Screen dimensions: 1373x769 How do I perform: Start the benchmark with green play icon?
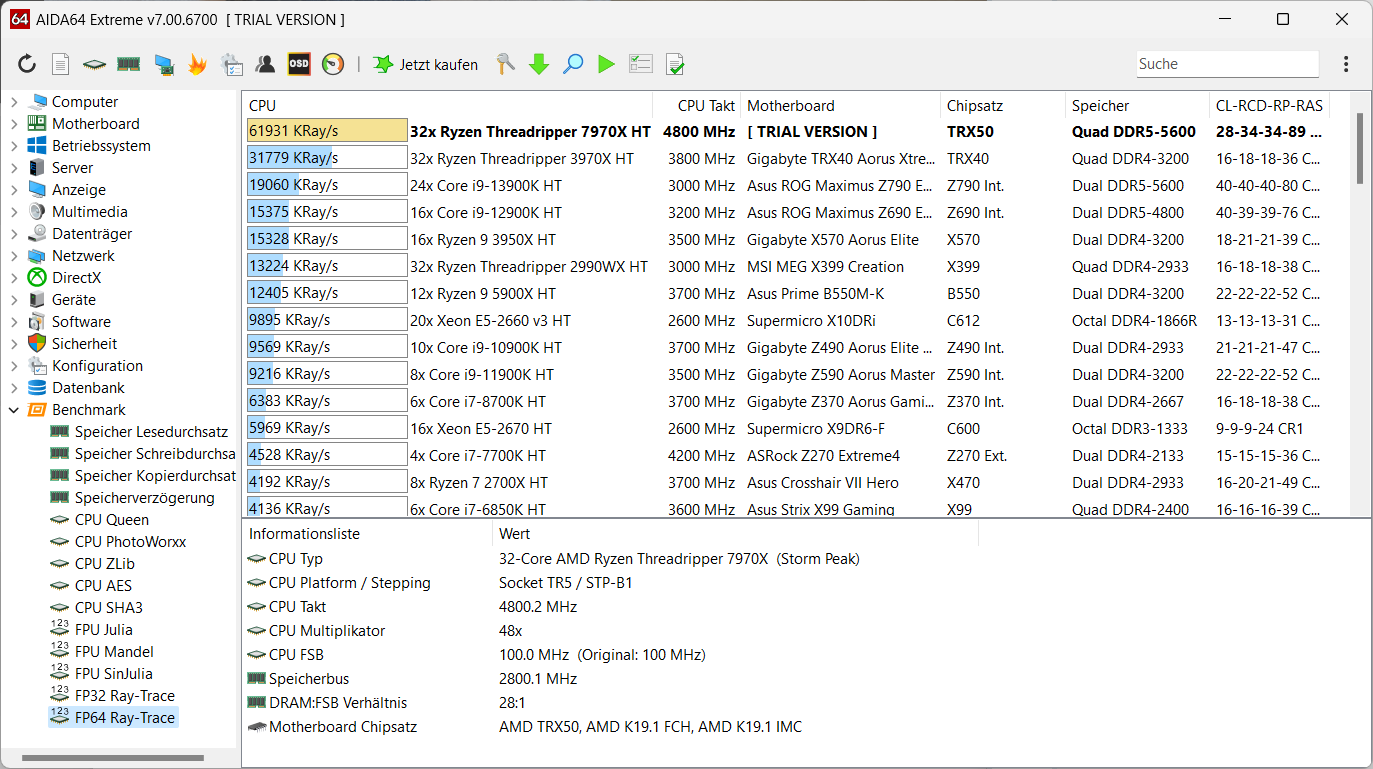click(x=606, y=64)
